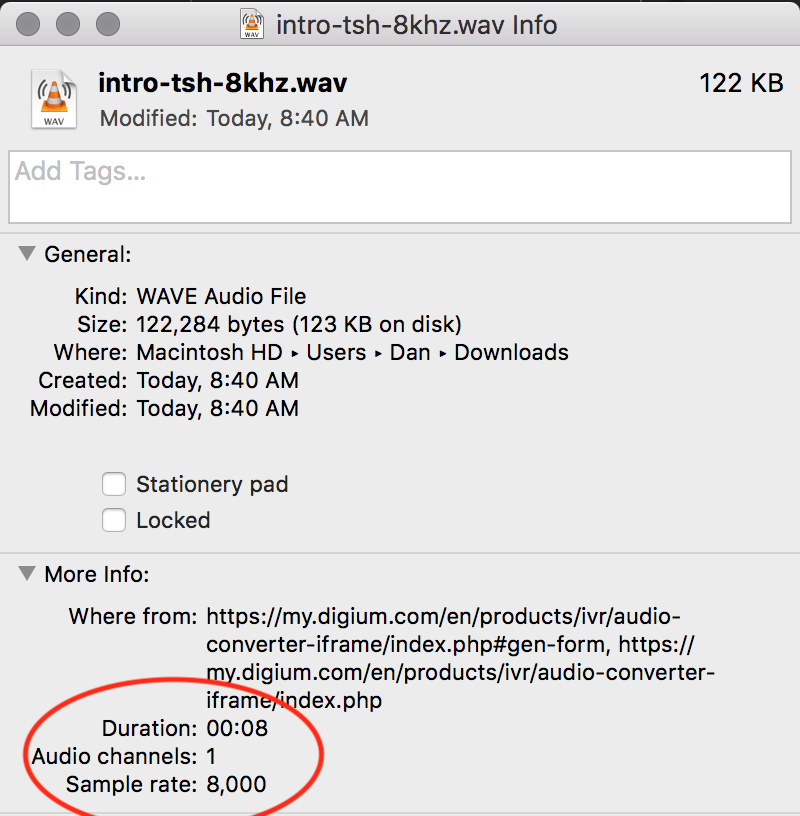Click the Users path segment

coord(336,352)
